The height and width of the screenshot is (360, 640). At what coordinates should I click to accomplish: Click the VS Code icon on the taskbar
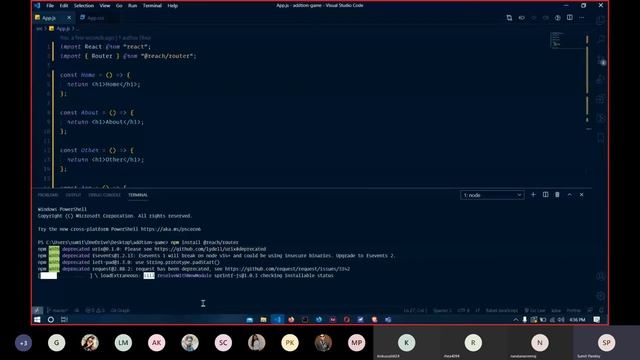pos(278,320)
